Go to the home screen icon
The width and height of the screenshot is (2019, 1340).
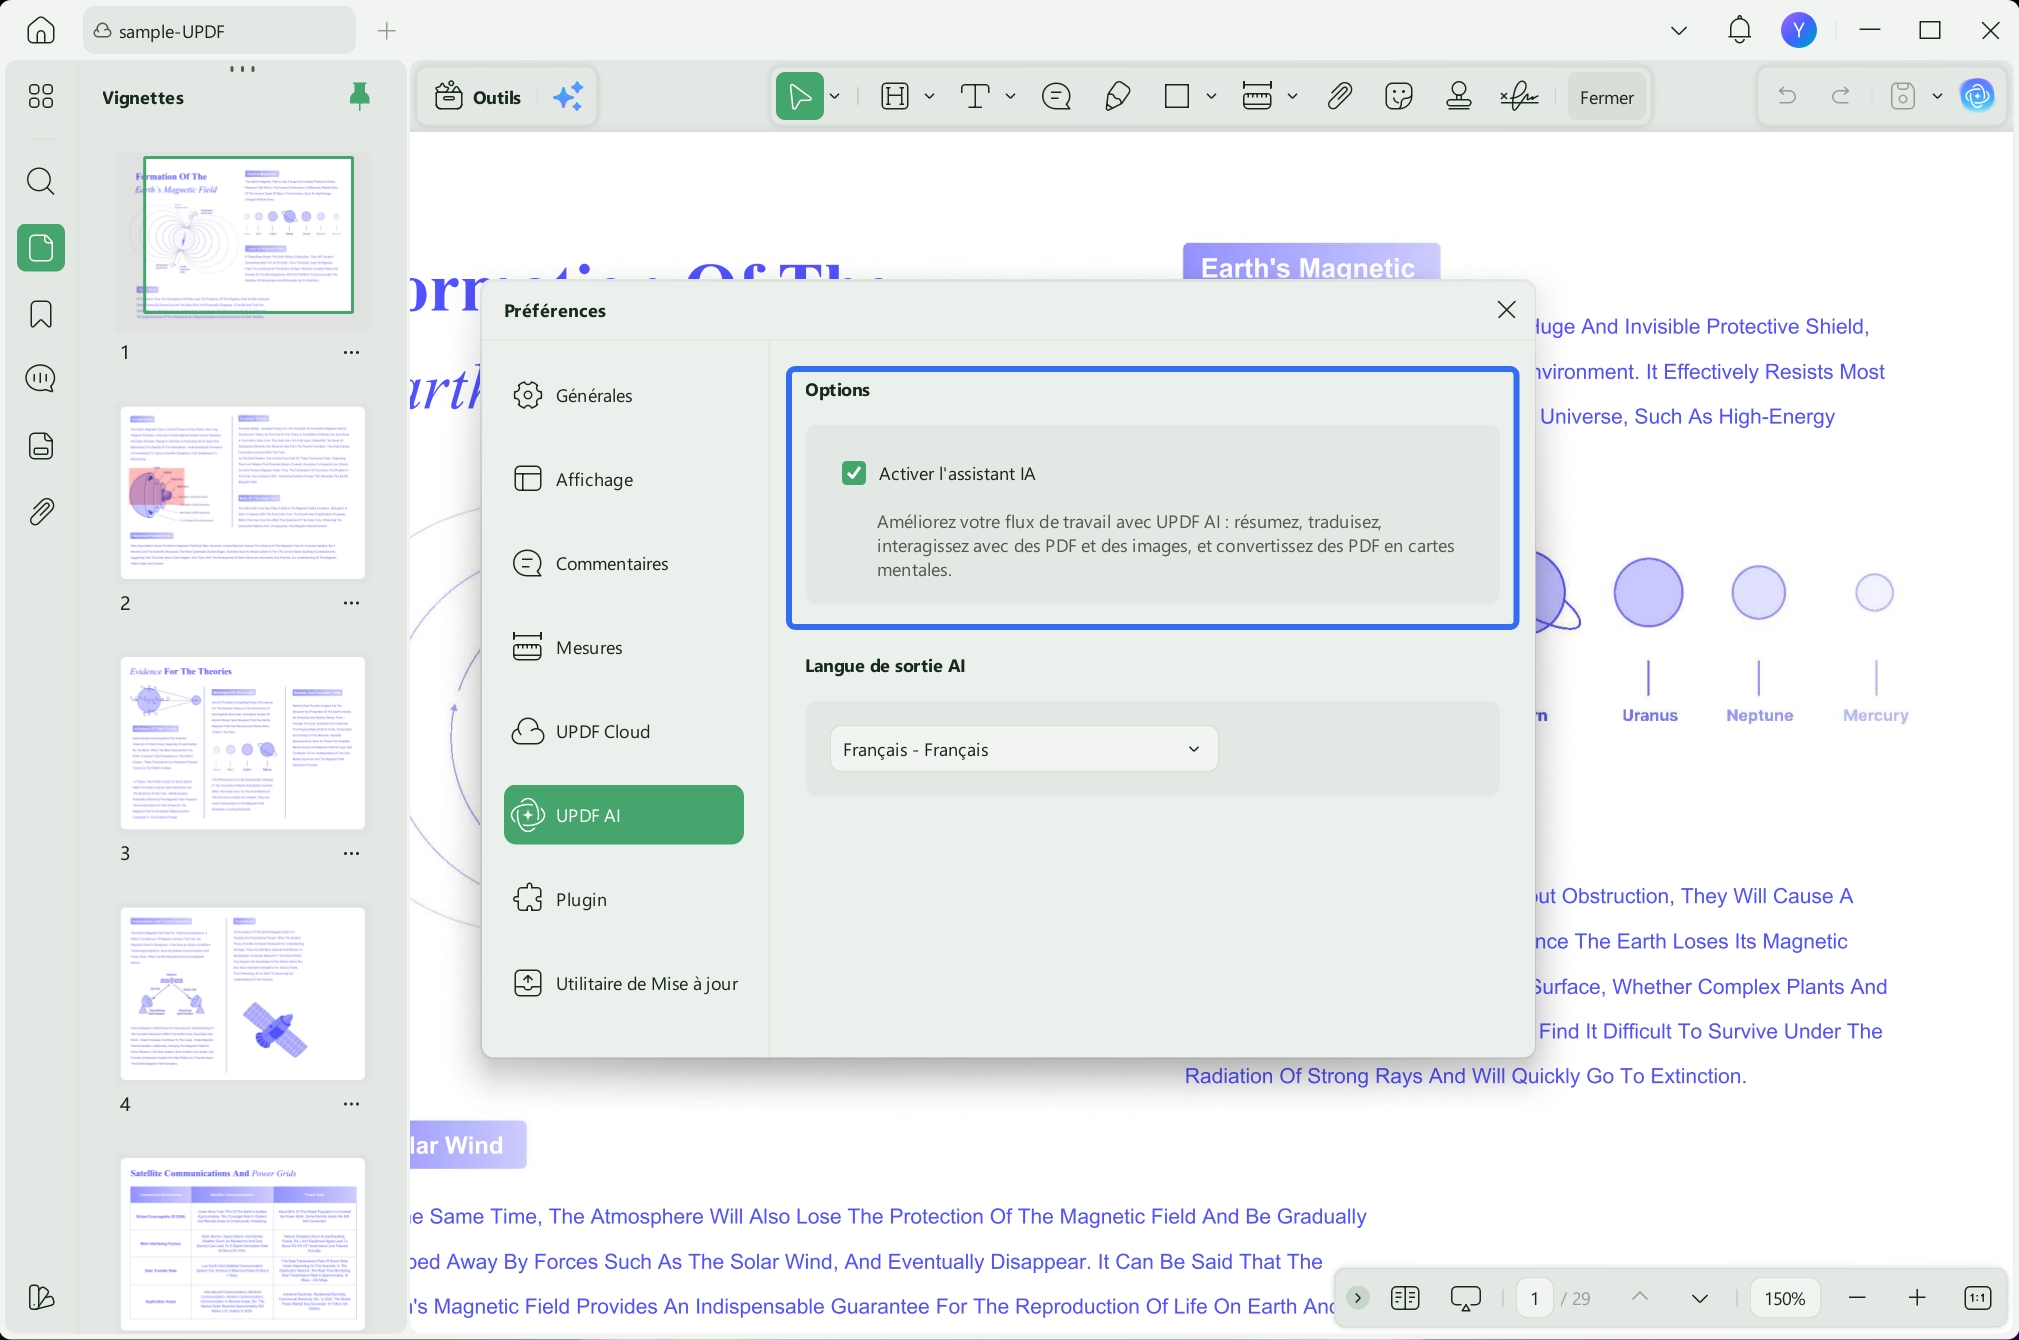(41, 30)
